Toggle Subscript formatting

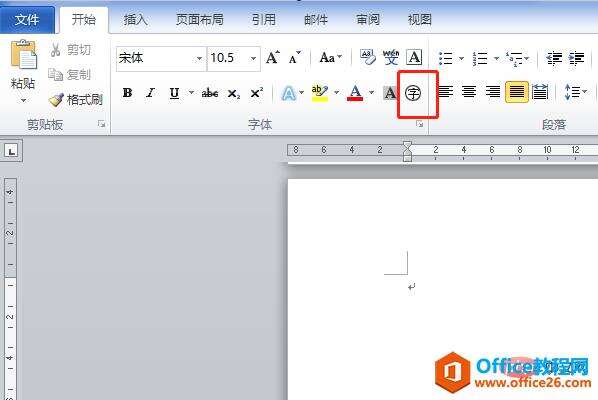(233, 93)
